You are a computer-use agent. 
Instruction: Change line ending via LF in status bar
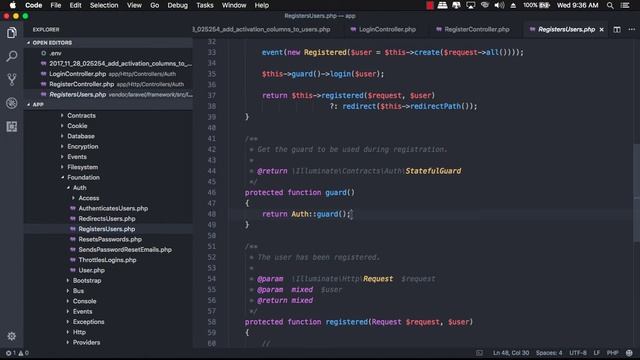597,353
